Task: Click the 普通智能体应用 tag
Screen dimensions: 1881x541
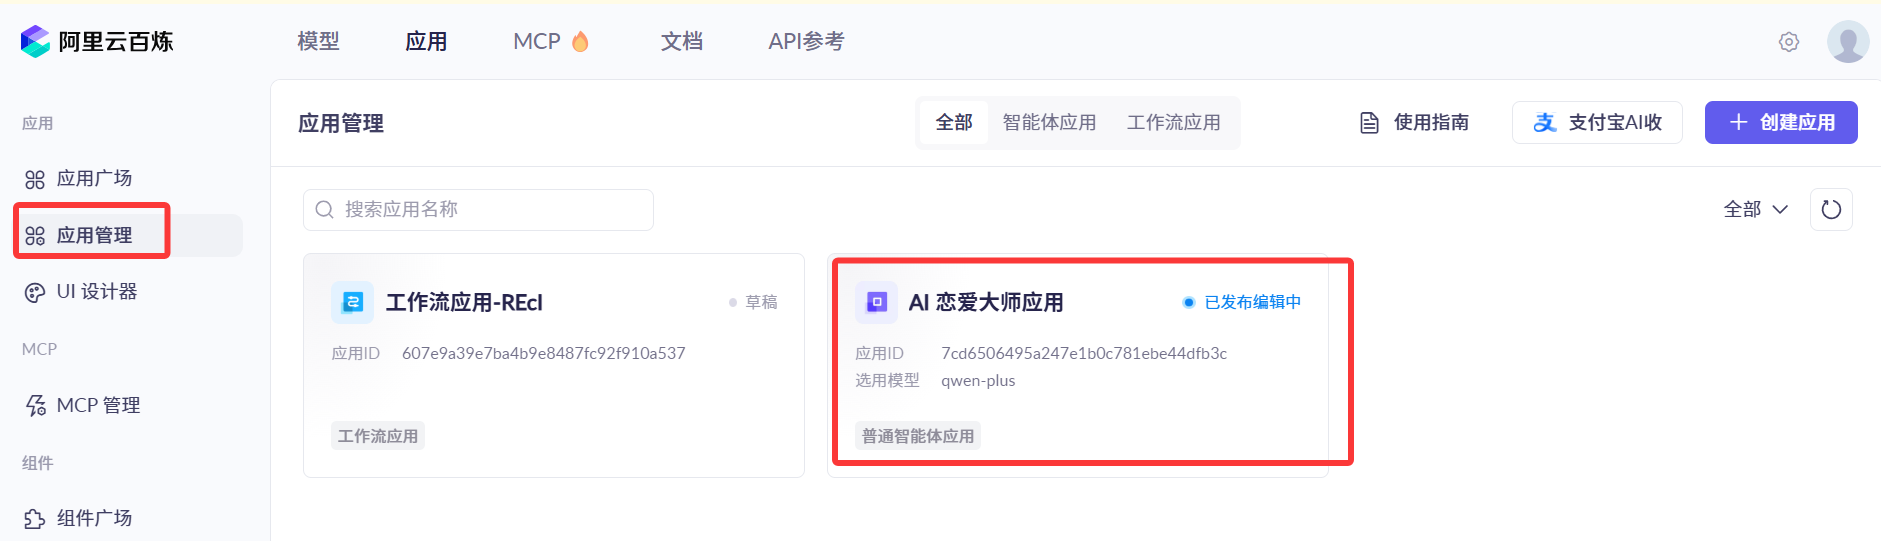Action: pos(918,436)
